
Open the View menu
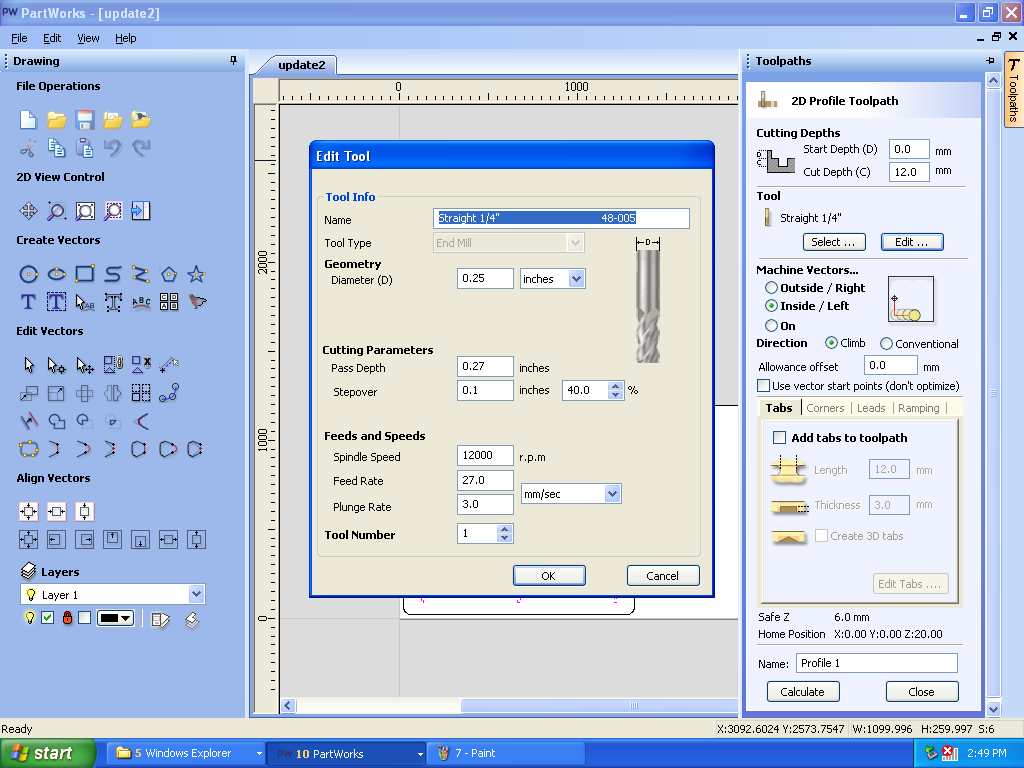tap(88, 38)
